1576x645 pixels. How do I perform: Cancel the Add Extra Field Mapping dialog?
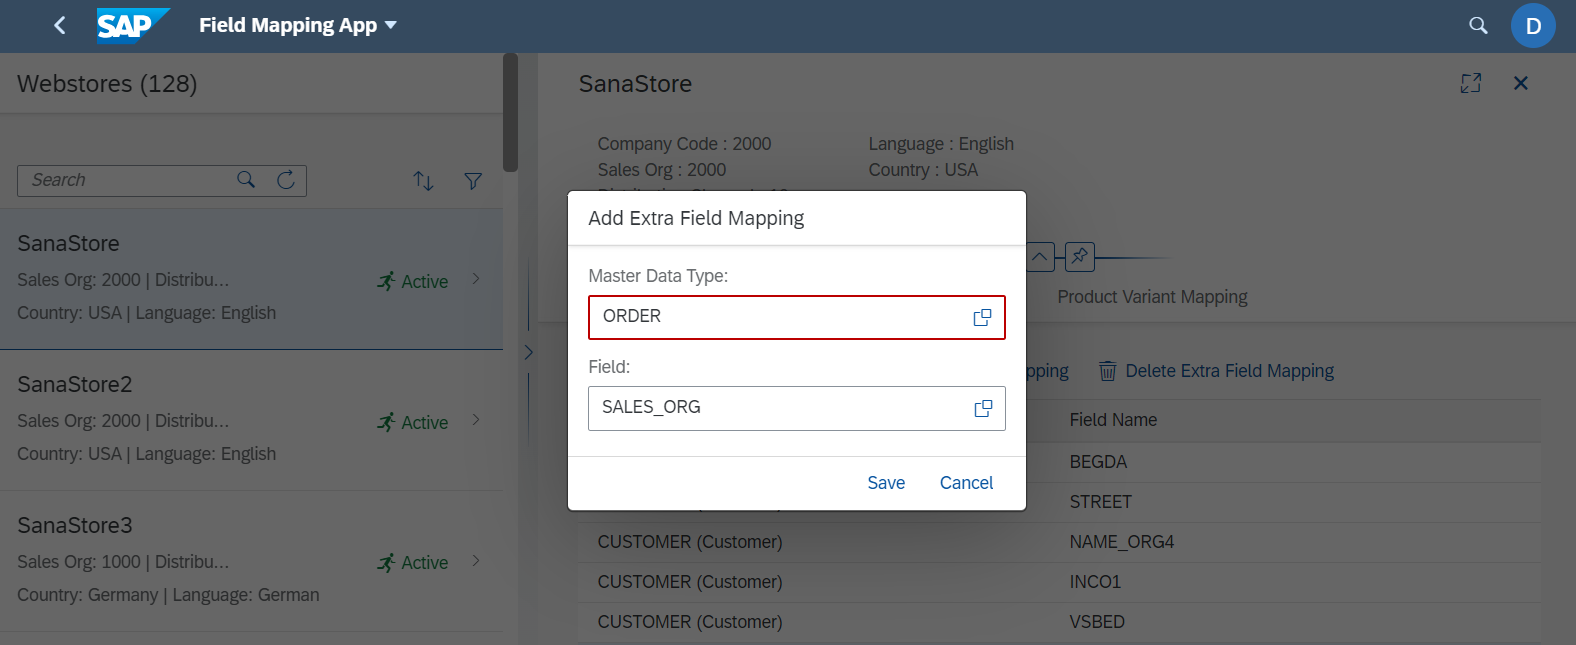click(x=966, y=483)
